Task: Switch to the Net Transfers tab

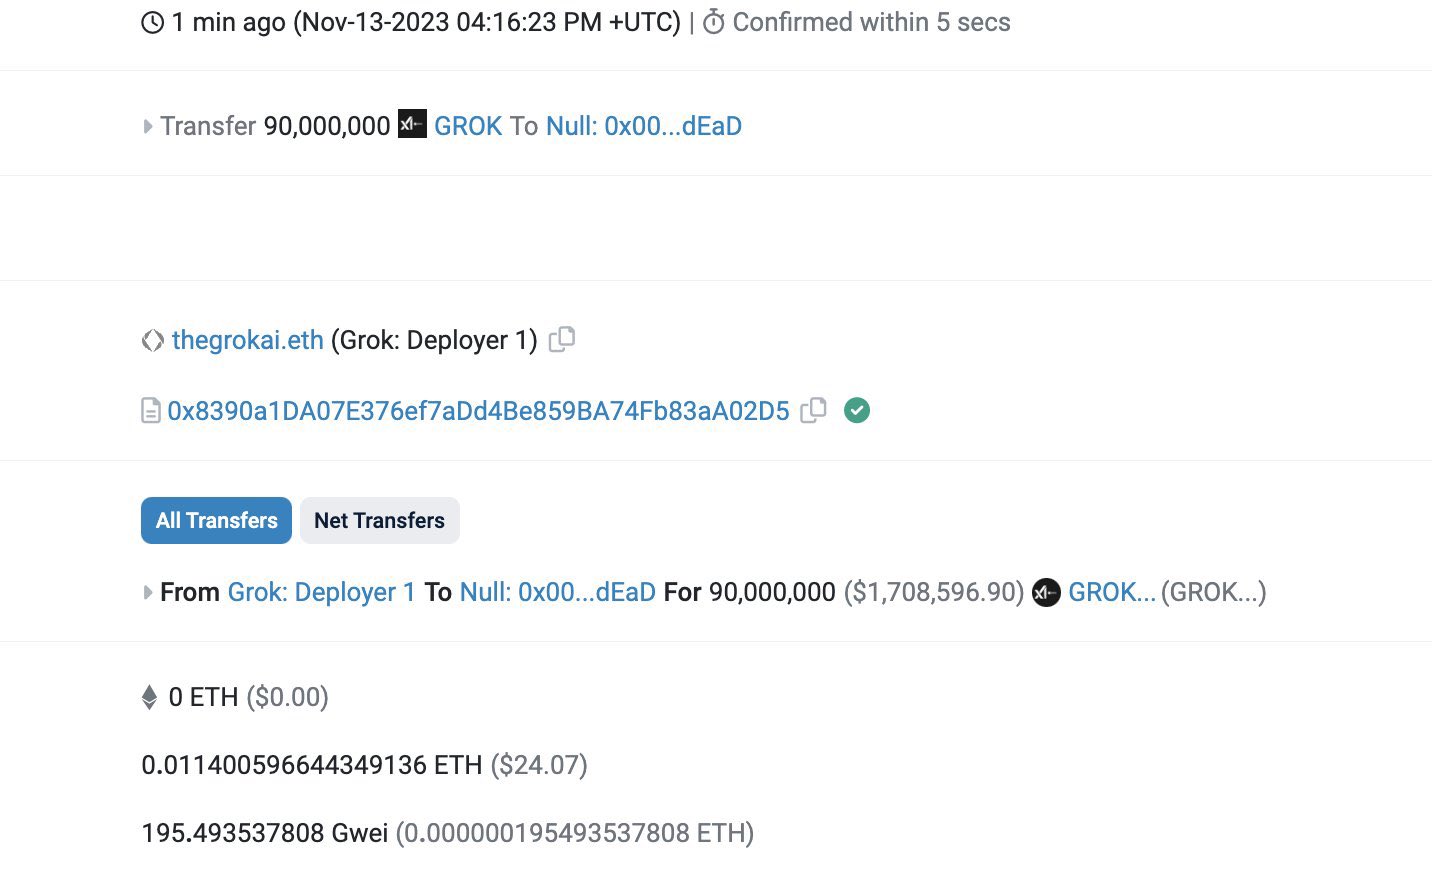Action: click(379, 520)
